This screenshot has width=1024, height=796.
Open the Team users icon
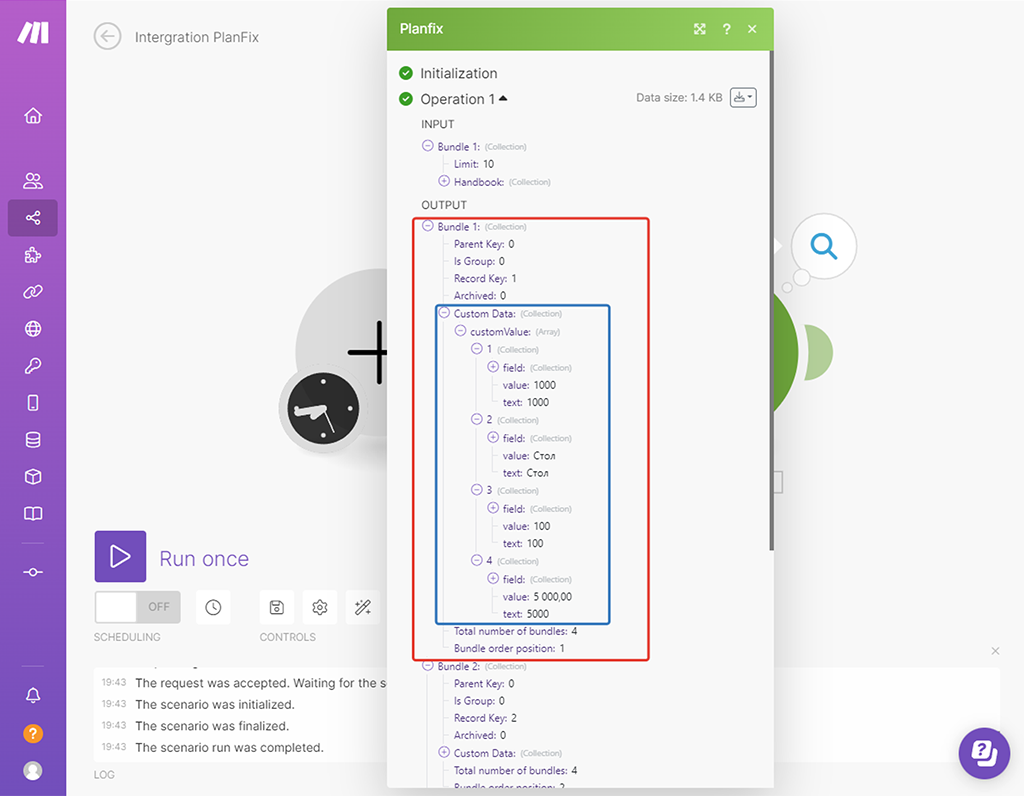[x=33, y=180]
